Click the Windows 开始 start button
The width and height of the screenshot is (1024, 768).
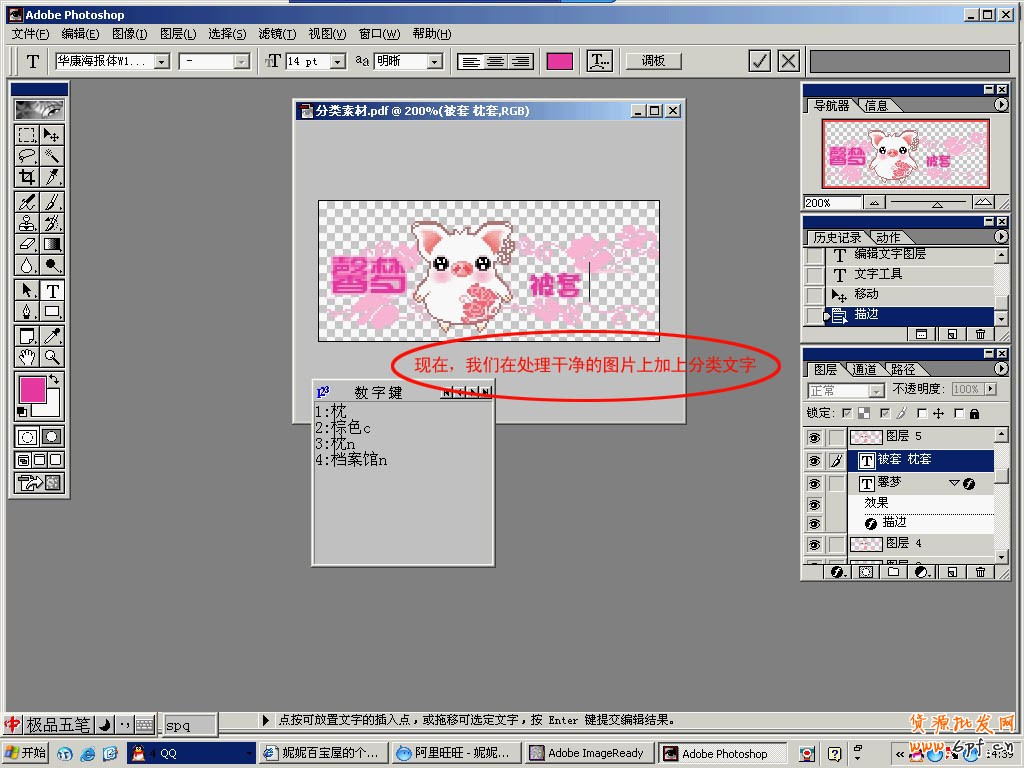[x=26, y=753]
